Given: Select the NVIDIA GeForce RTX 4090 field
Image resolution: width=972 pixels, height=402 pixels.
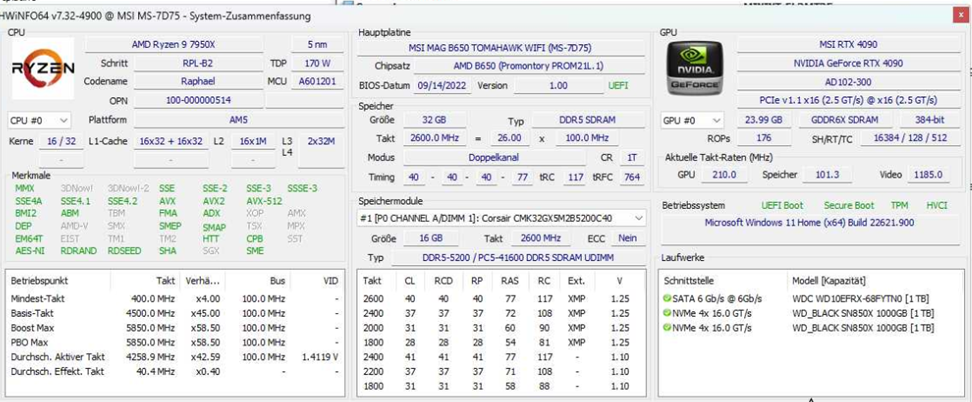Looking at the screenshot, I should (x=848, y=63).
